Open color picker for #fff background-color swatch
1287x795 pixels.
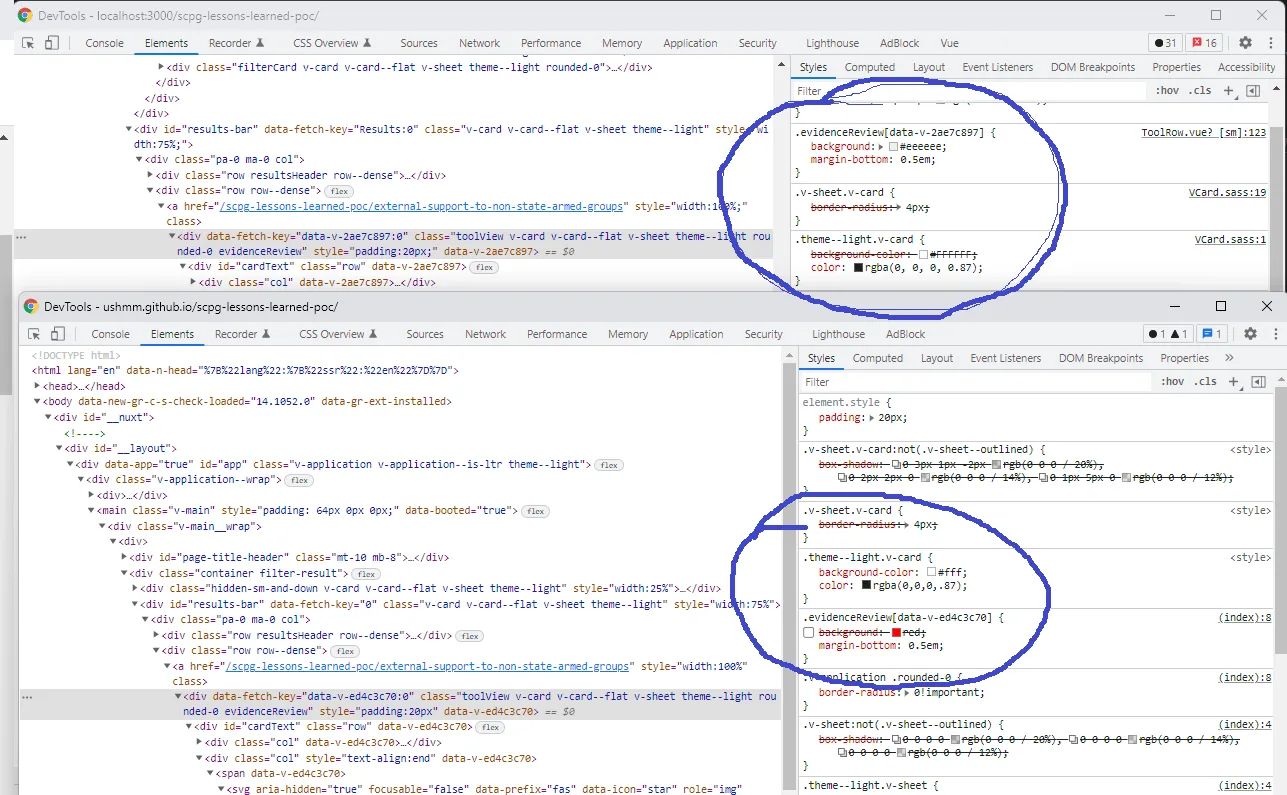pos(932,572)
